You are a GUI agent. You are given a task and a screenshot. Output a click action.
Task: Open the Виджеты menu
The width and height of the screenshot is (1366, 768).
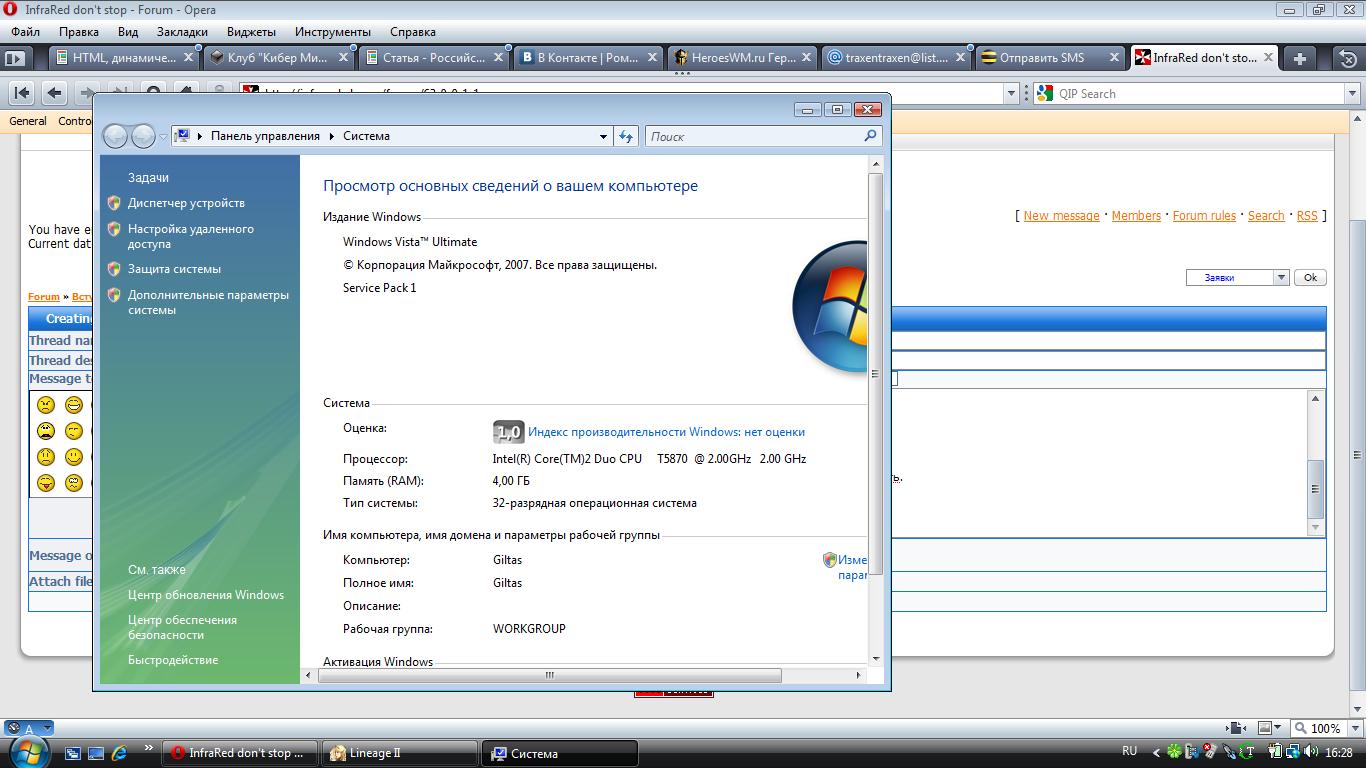pyautogui.click(x=252, y=32)
